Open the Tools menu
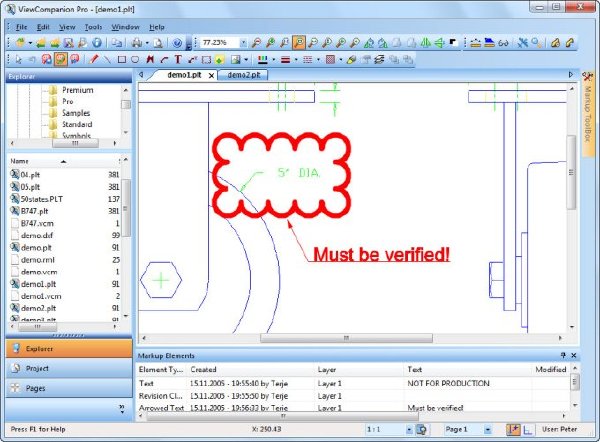 coord(93,27)
